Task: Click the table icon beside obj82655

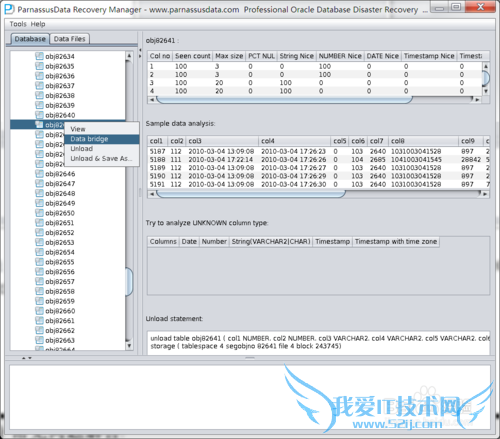Action: pyautogui.click(x=39, y=262)
